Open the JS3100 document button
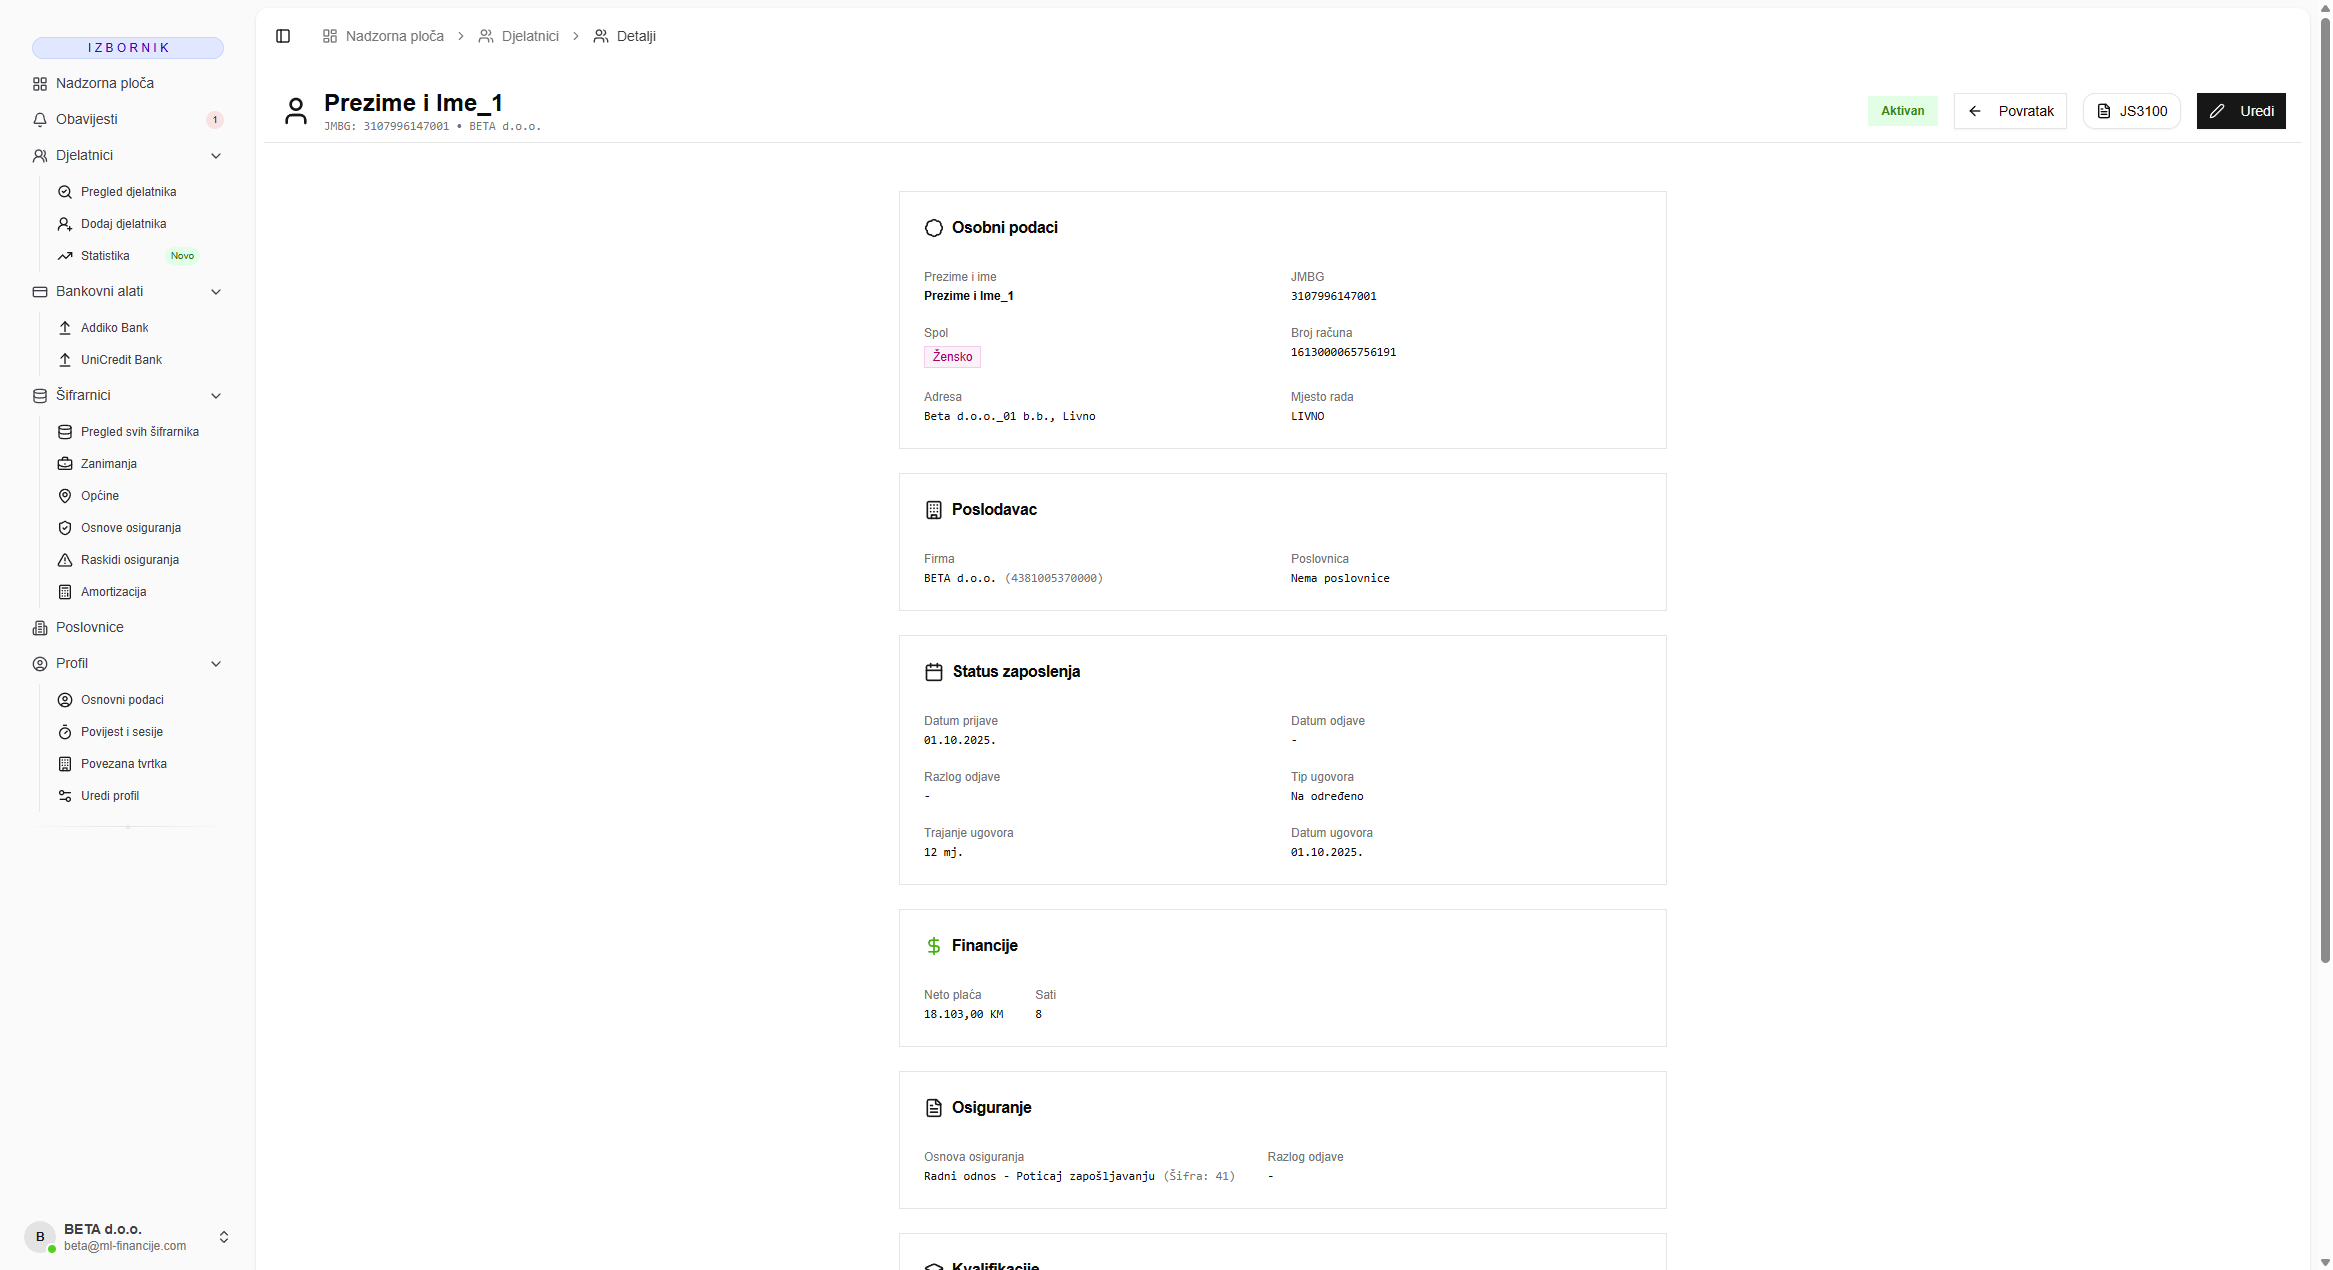The width and height of the screenshot is (2333, 1270). pos(2131,111)
